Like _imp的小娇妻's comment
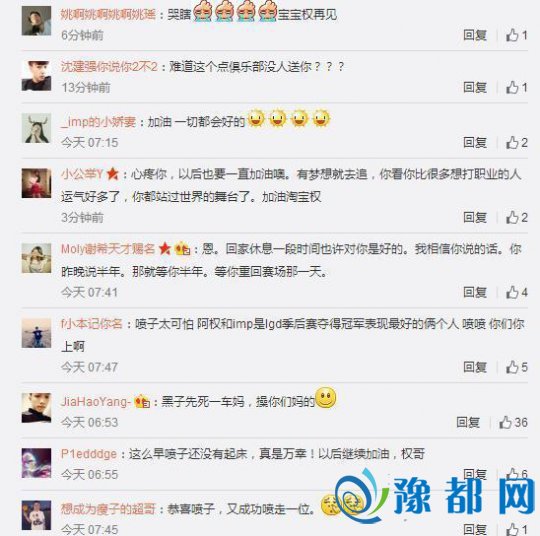540x536 pixels. tap(517, 143)
